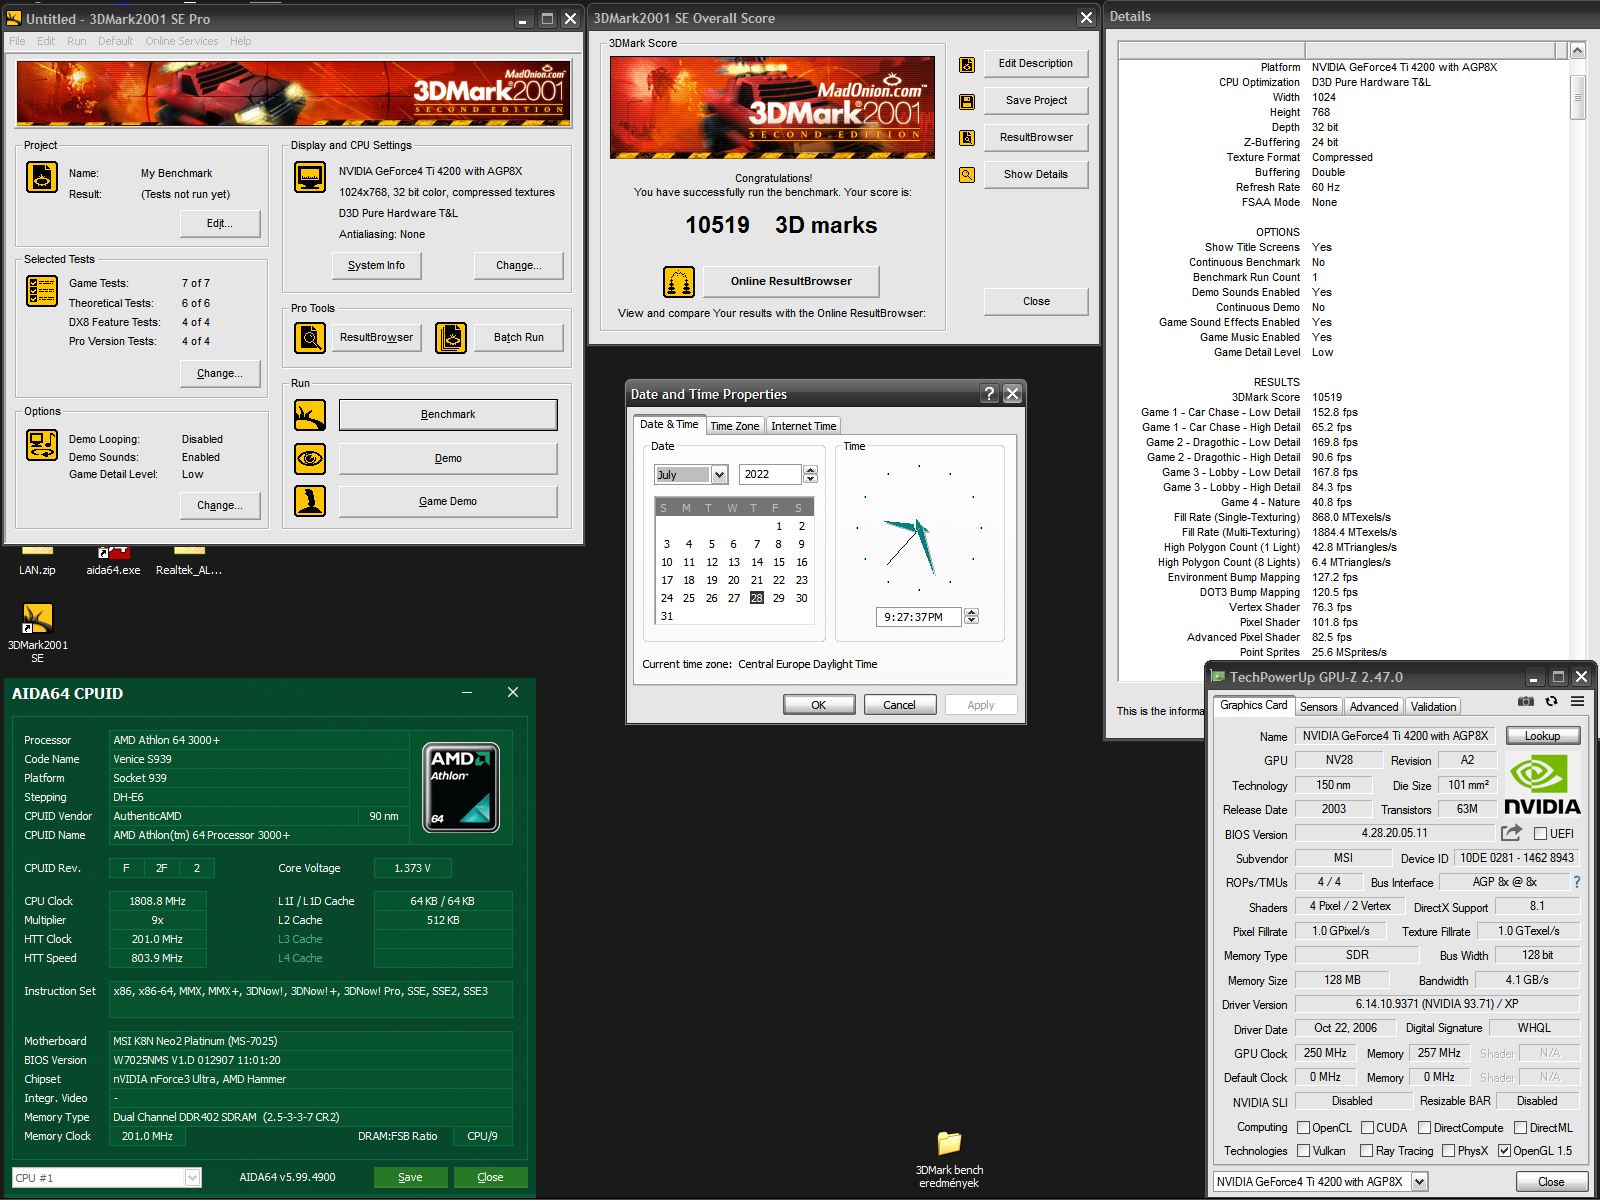Click OK in Date and Time Properties
1600x1200 pixels.
(819, 705)
